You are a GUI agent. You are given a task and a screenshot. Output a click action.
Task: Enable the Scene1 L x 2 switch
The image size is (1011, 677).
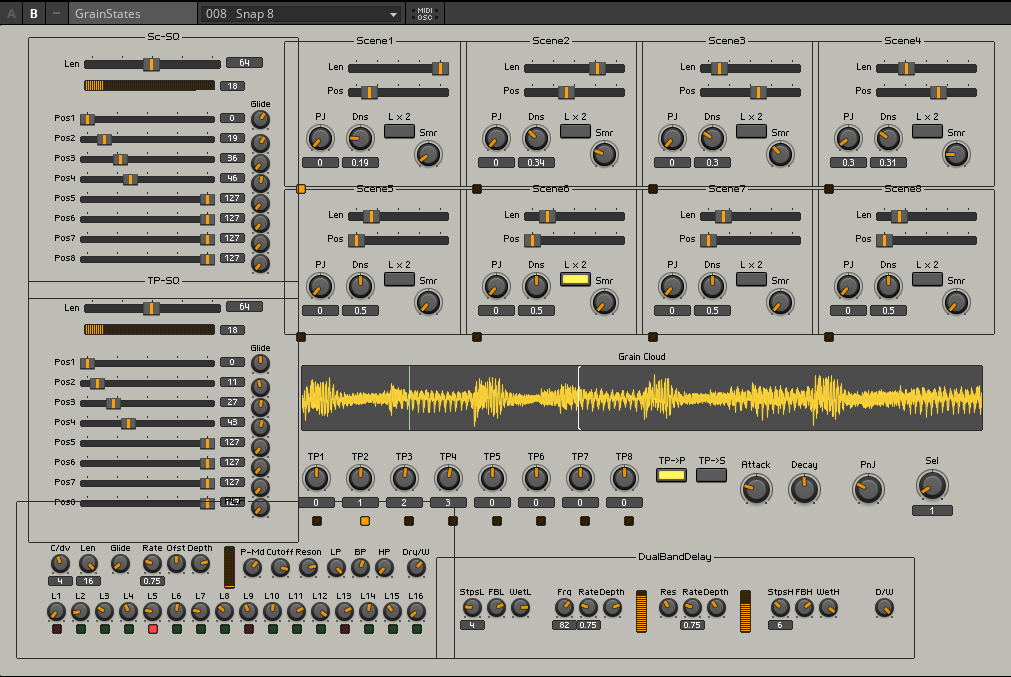[x=400, y=131]
